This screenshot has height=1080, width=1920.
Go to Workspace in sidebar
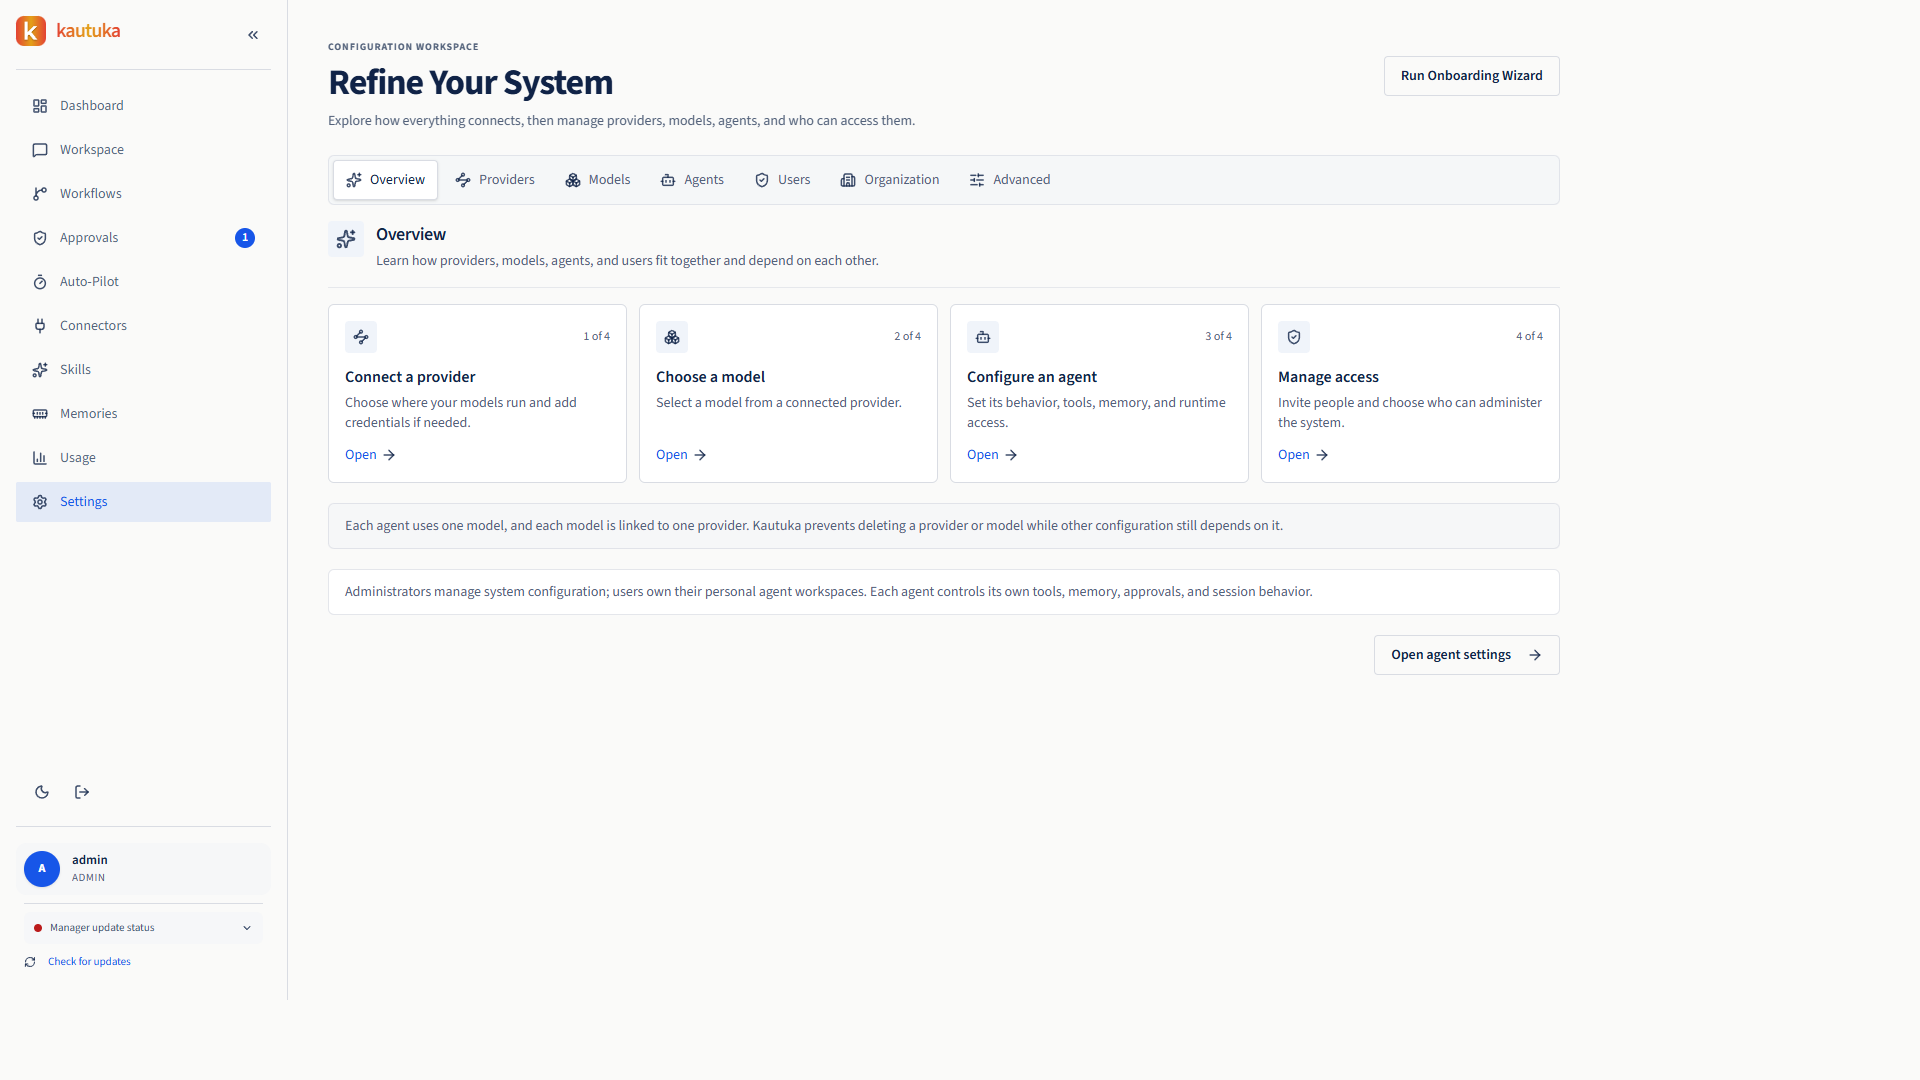click(x=143, y=150)
